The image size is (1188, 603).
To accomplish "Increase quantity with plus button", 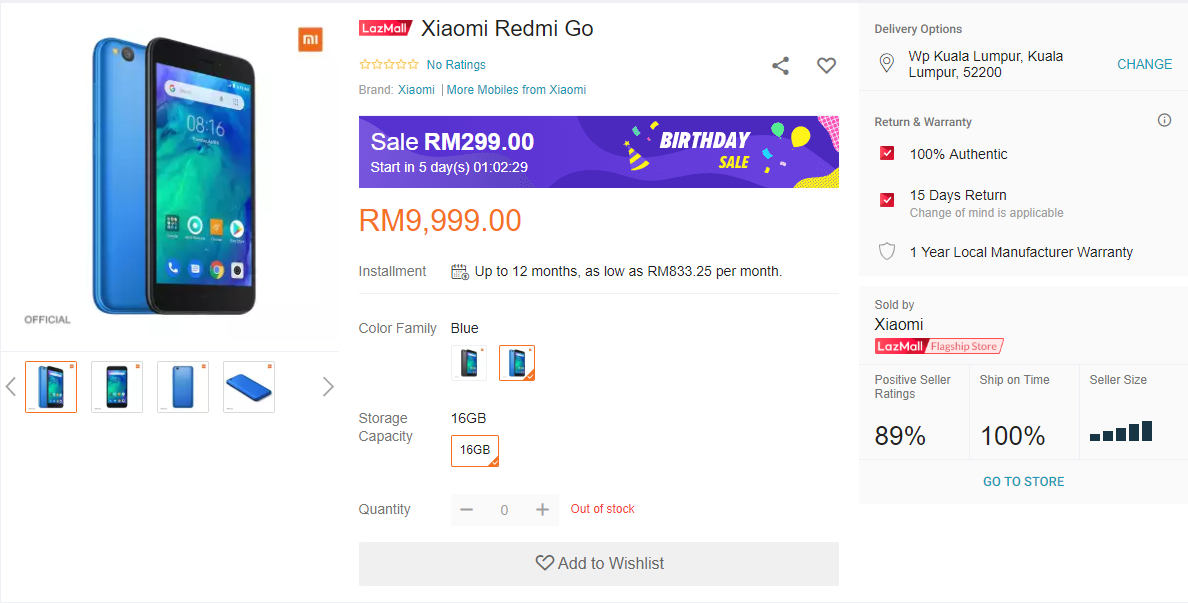I will (x=542, y=510).
